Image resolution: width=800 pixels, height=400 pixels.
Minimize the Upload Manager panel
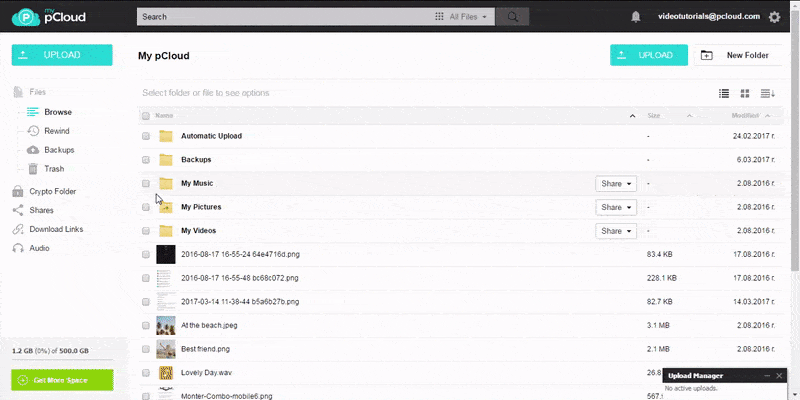[x=767, y=376]
